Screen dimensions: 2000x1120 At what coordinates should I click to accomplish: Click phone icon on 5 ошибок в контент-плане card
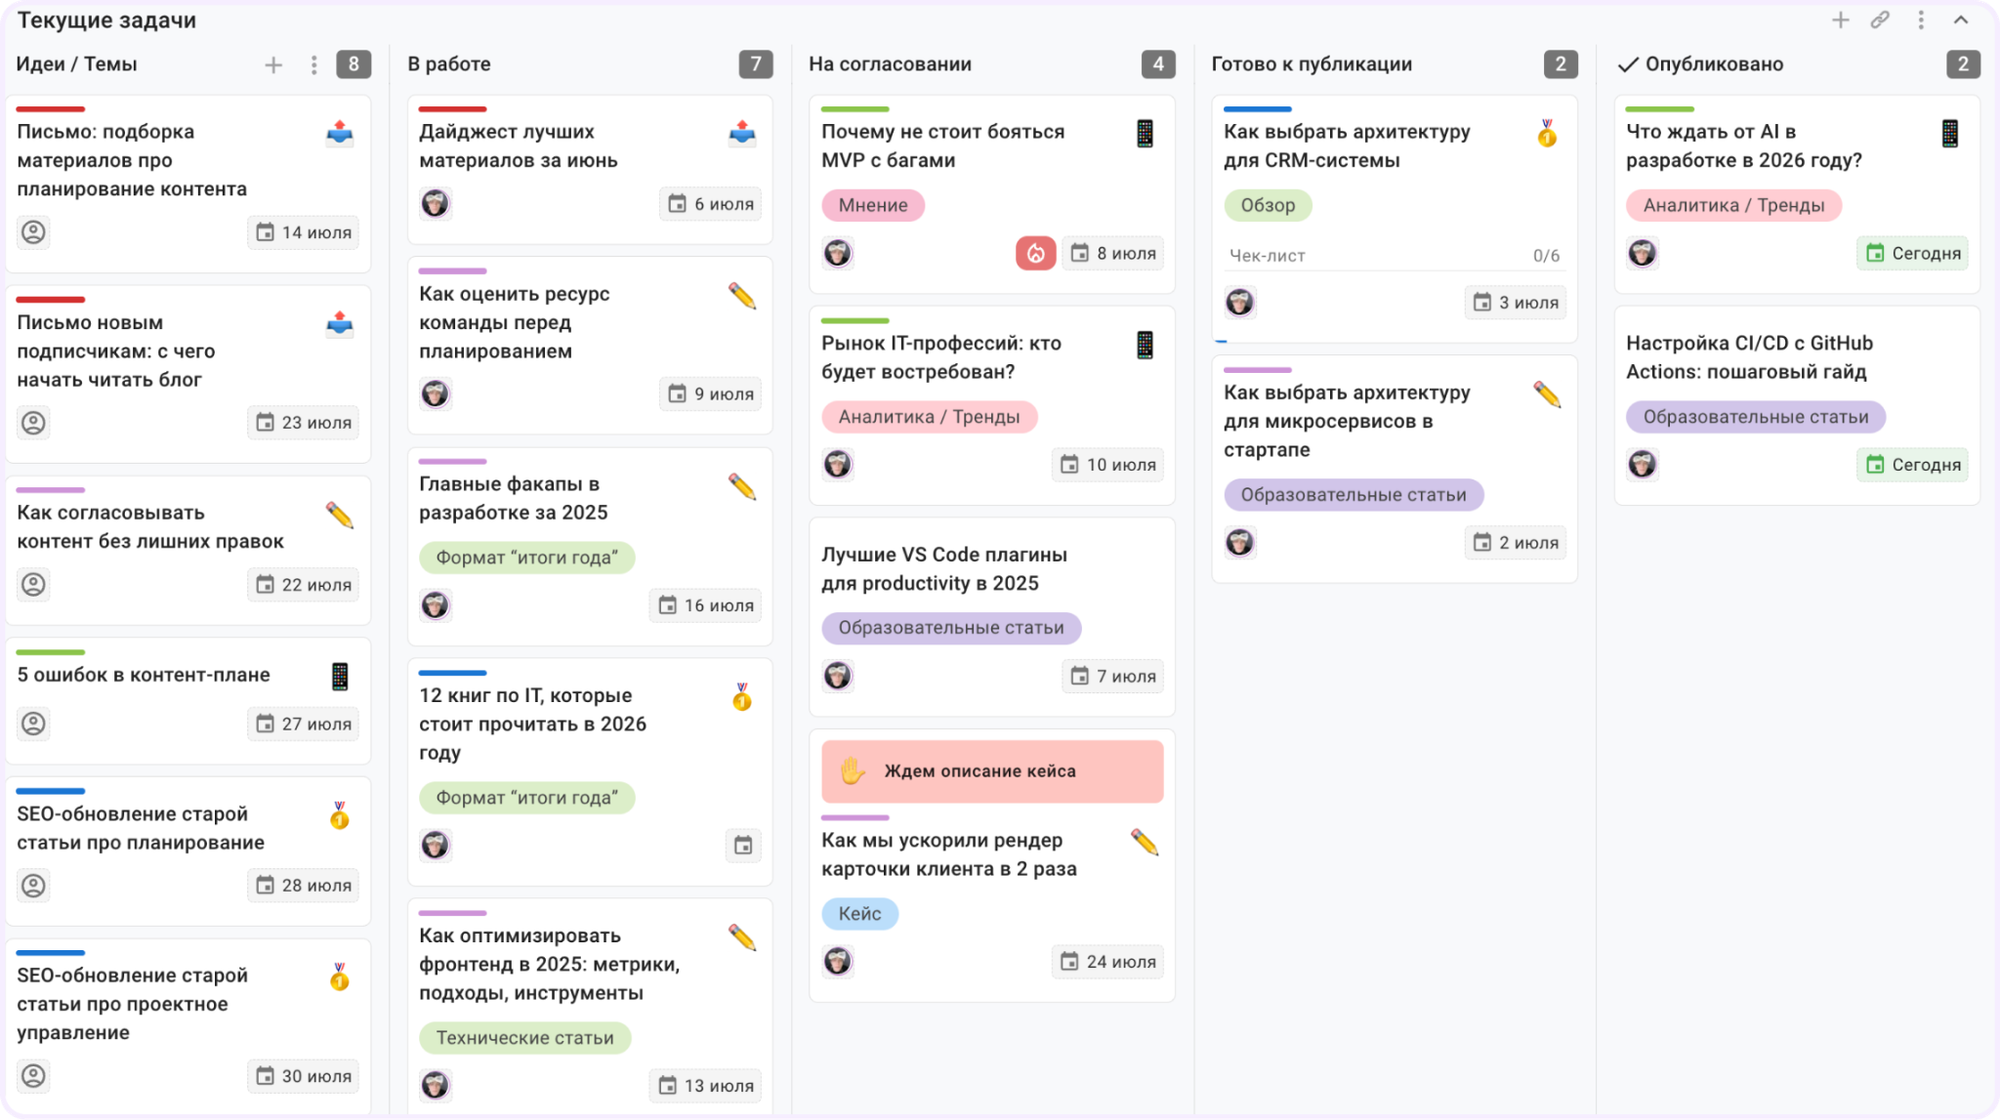(x=340, y=676)
